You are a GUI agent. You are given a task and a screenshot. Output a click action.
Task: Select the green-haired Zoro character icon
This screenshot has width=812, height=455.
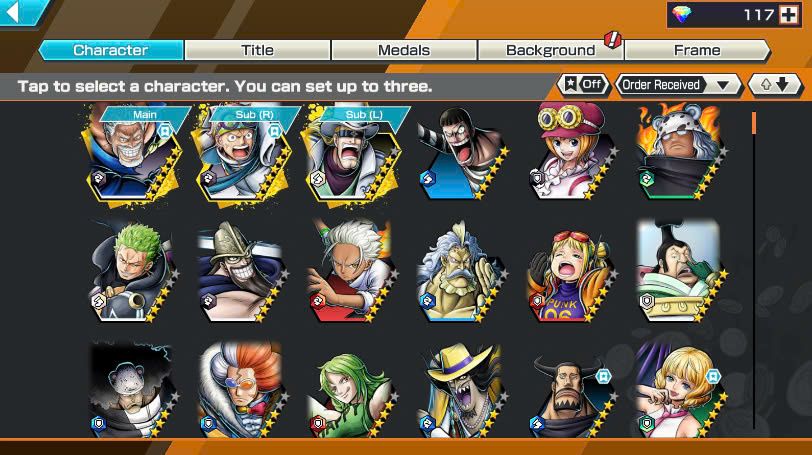click(x=133, y=272)
